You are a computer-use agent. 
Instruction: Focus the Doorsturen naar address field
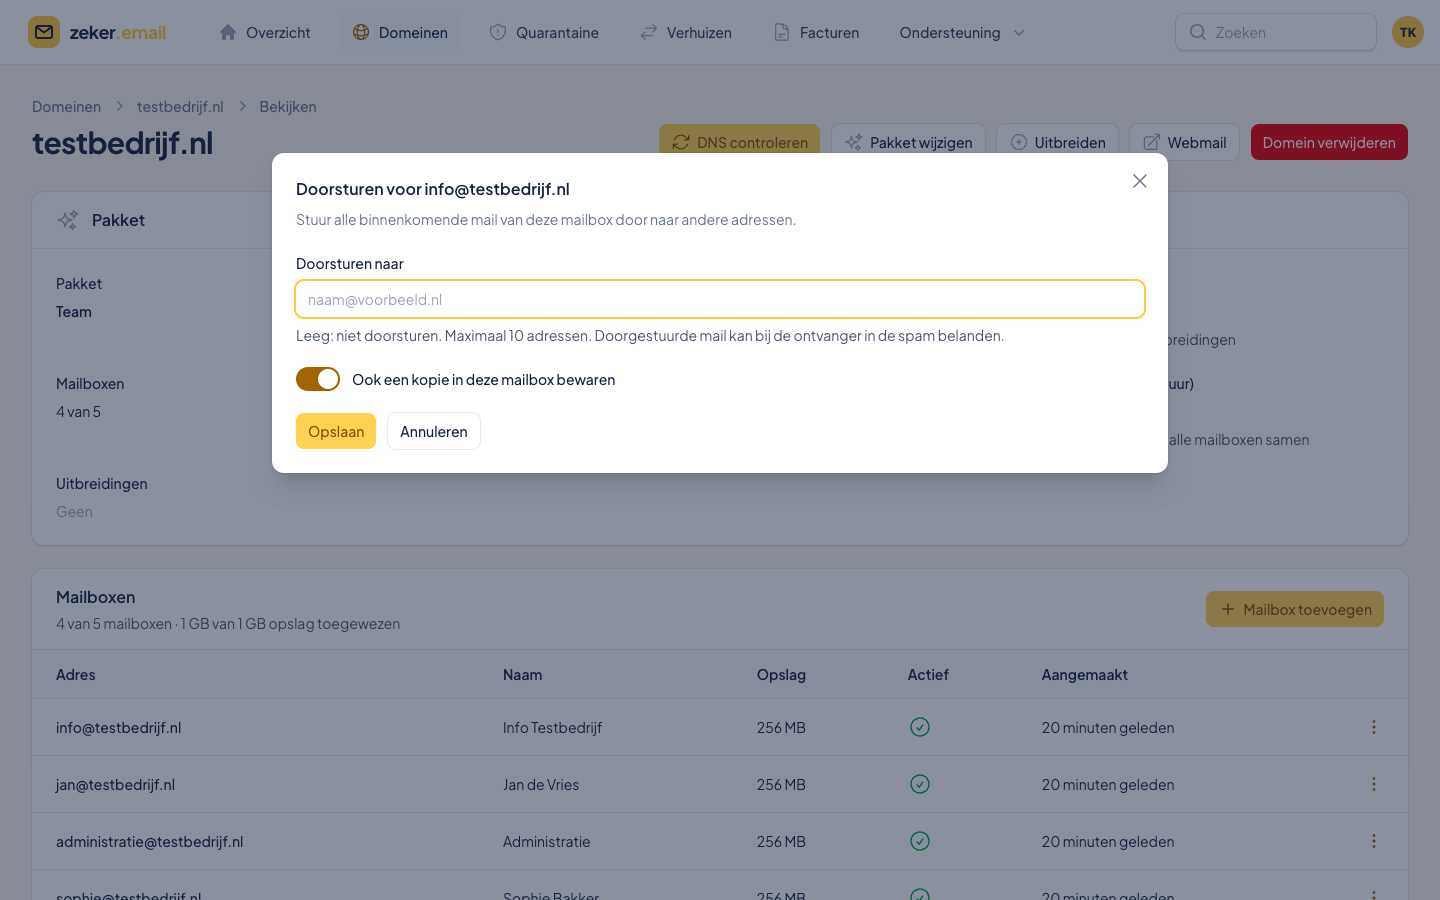coord(720,299)
